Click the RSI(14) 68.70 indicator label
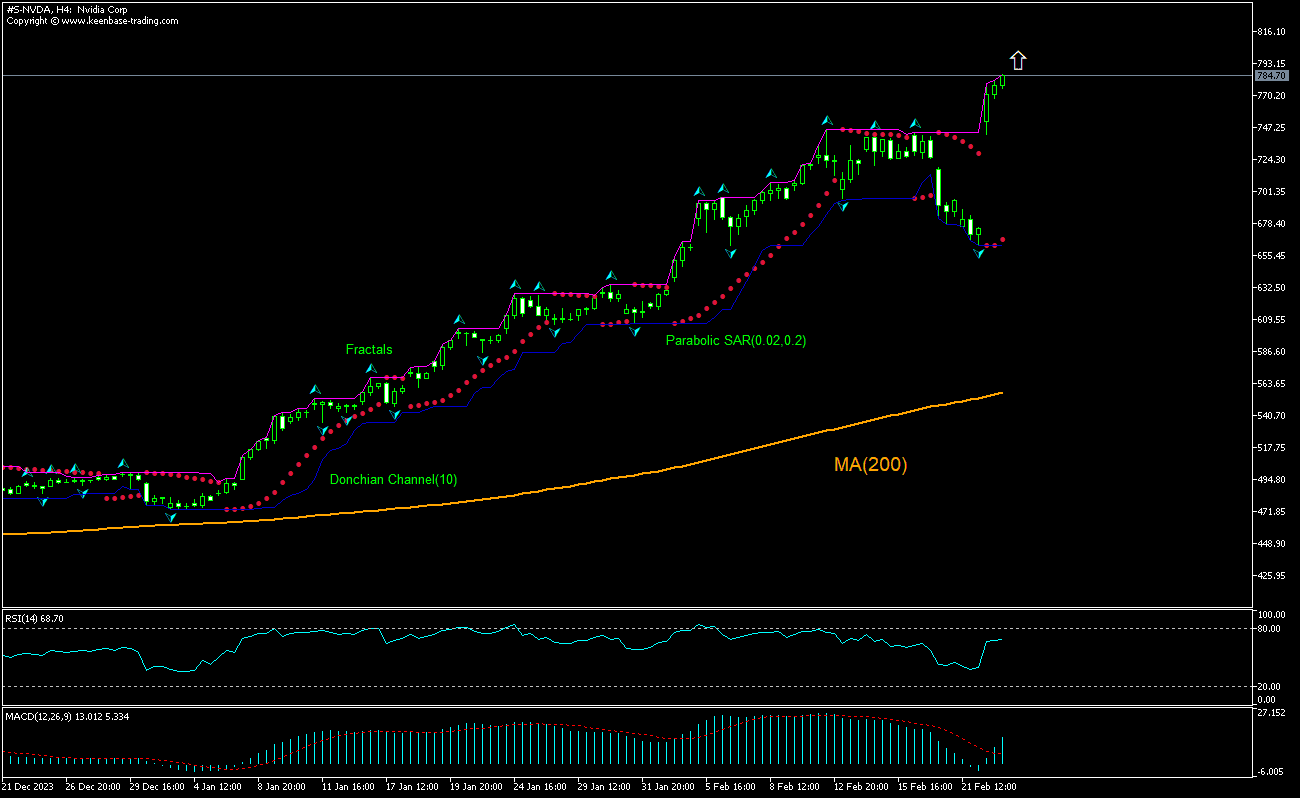Image resolution: width=1300 pixels, height=798 pixels. (35, 619)
